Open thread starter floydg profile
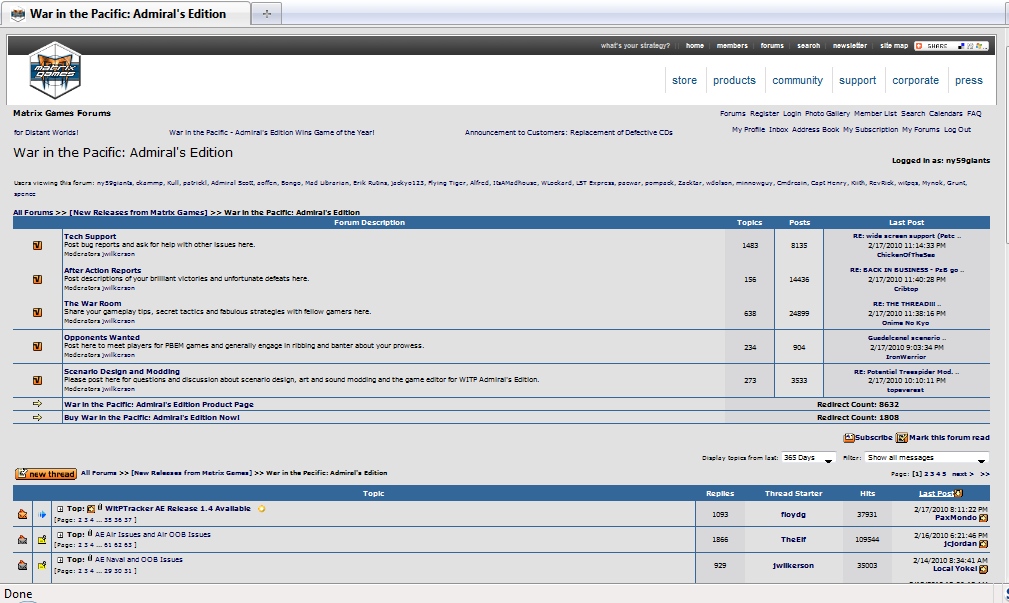Screen dimensions: 1009x603 793,514
